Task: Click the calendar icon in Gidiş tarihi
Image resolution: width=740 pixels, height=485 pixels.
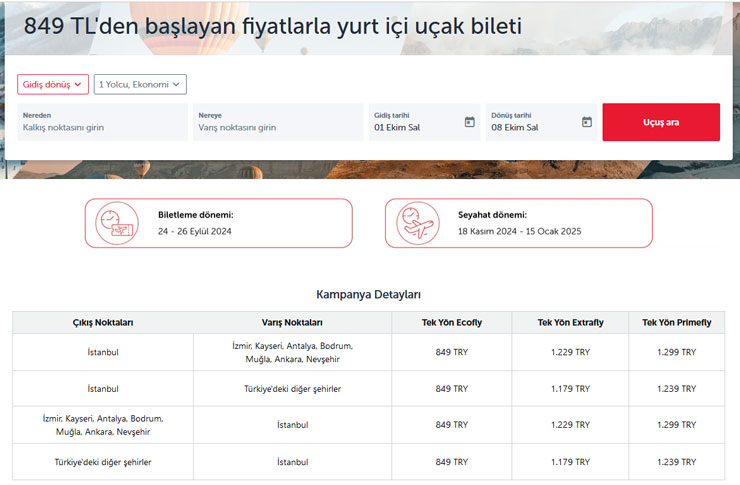Action: tap(470, 122)
